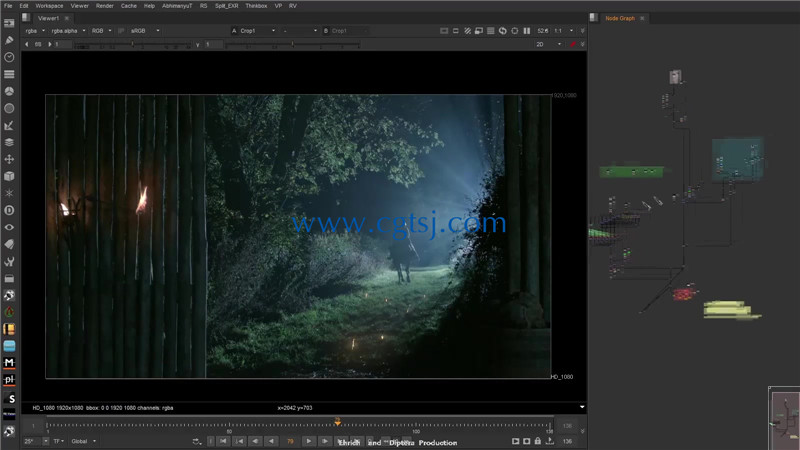Open the RGB display mode dropdown
This screenshot has height=450, width=800.
[102, 31]
